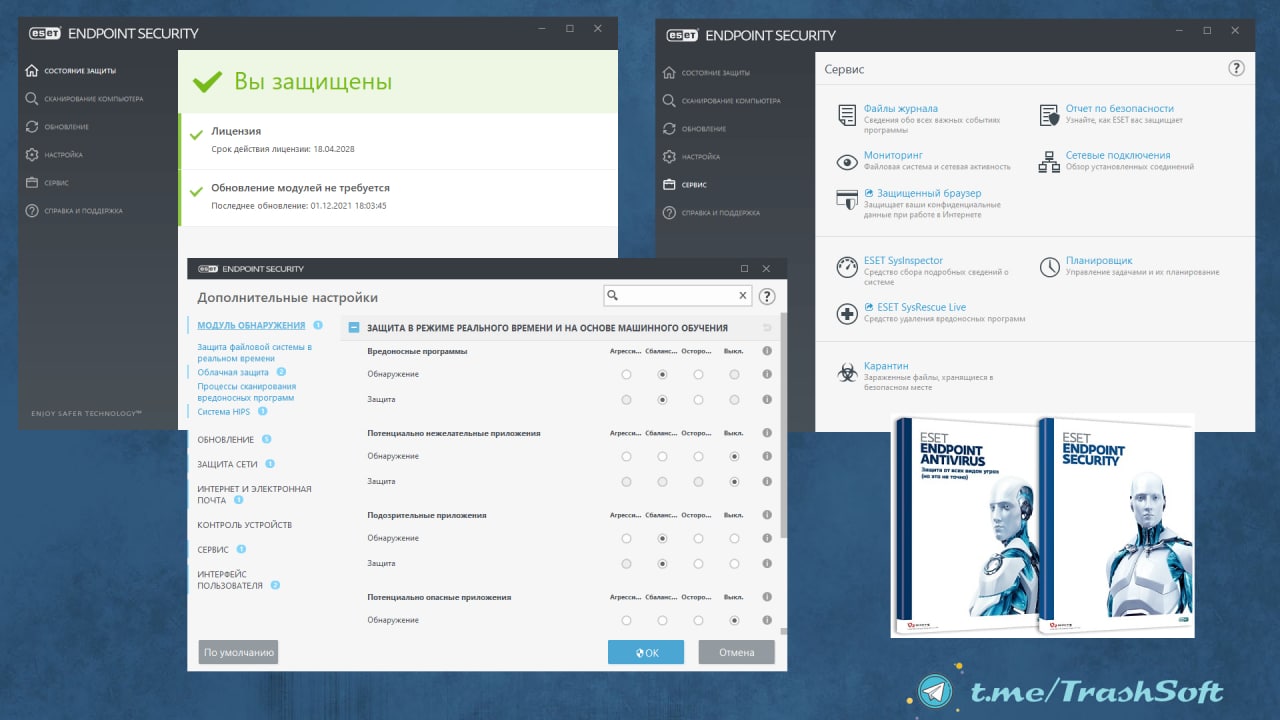Image resolution: width=1280 pixels, height=720 pixels.
Task: Open help in the Сервис window header
Action: click(1236, 69)
